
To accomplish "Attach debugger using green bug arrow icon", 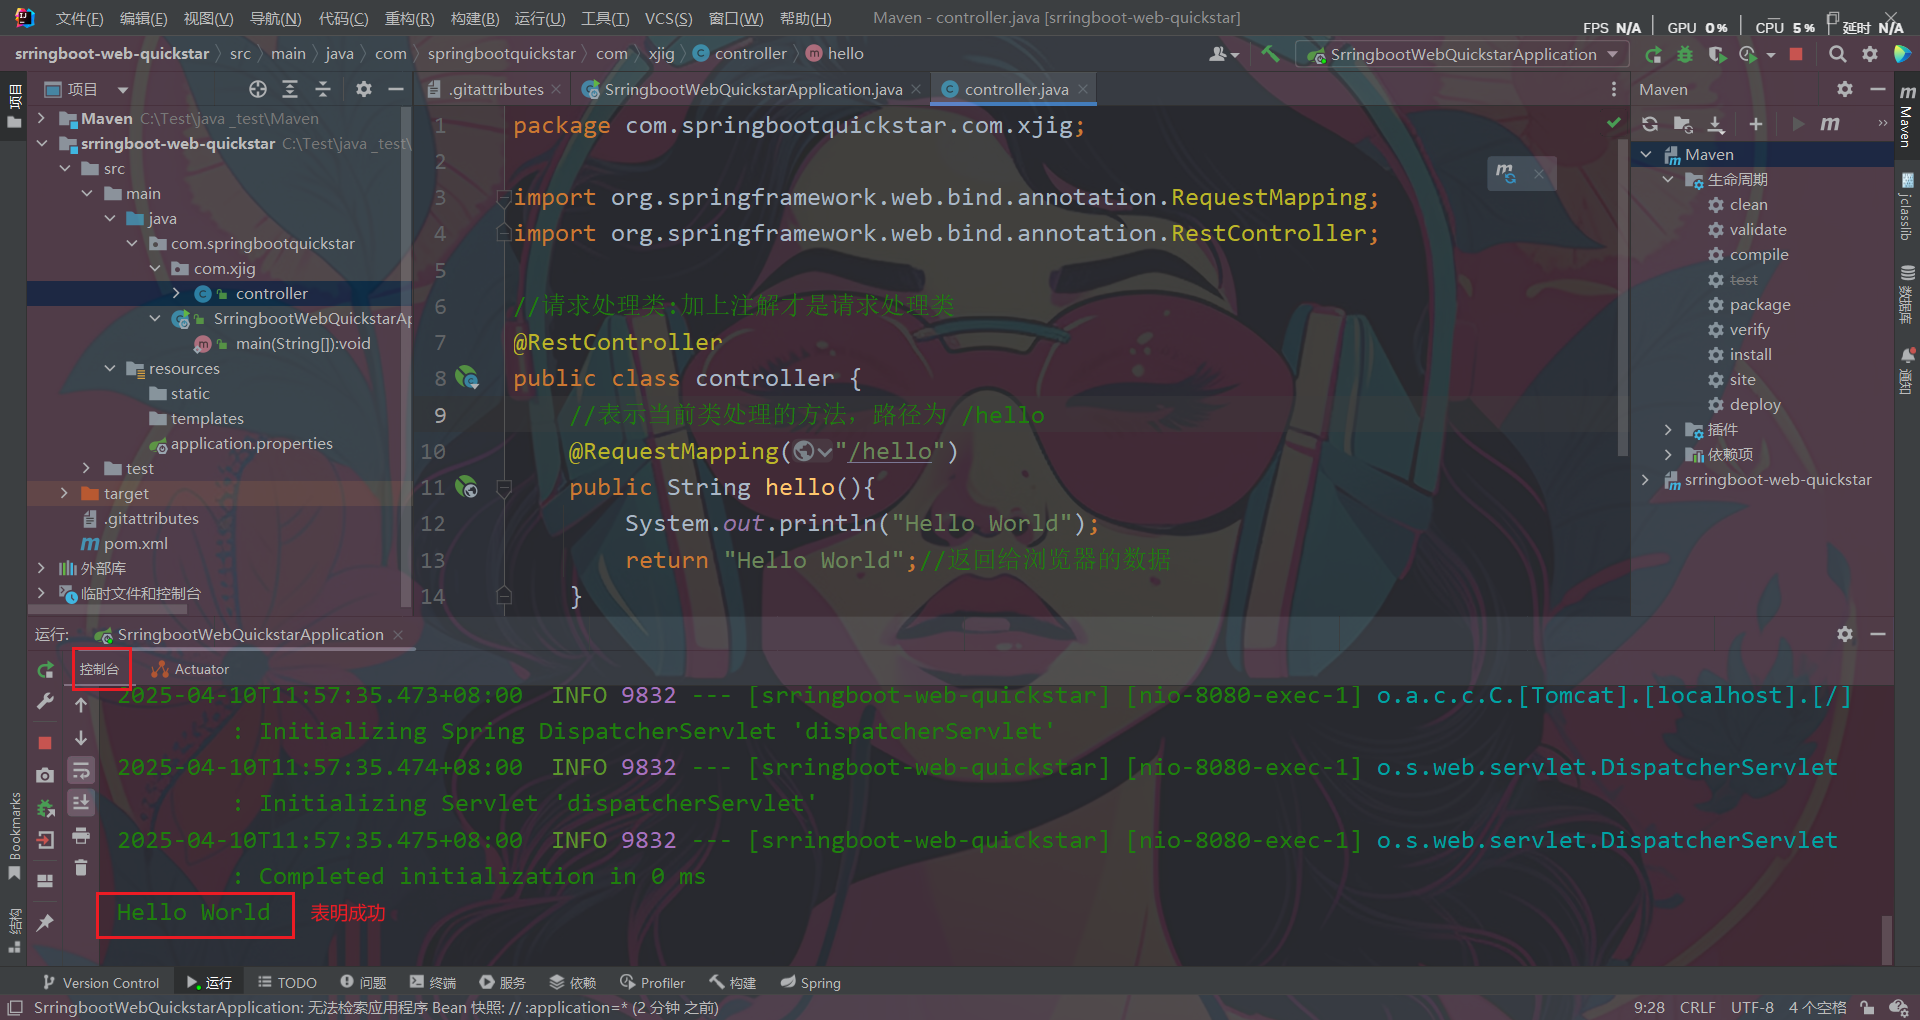I will pyautogui.click(x=45, y=808).
